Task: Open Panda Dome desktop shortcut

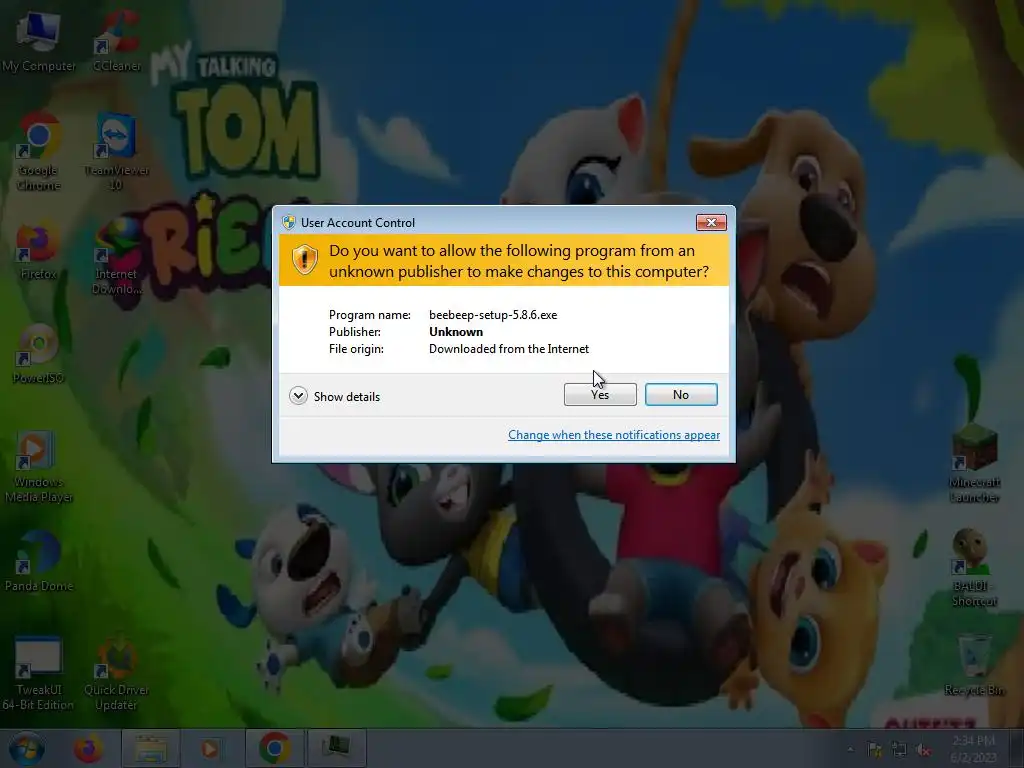Action: point(39,563)
